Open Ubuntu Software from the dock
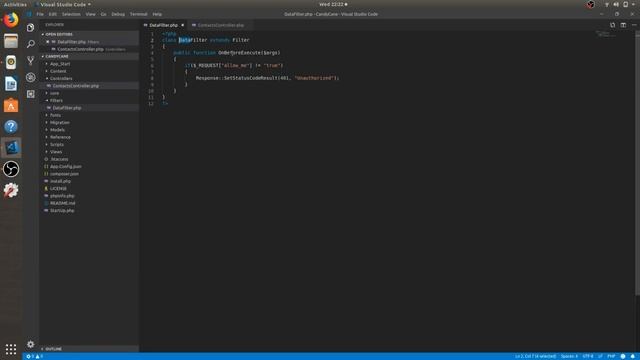This screenshot has width=640, height=360. 11,105
